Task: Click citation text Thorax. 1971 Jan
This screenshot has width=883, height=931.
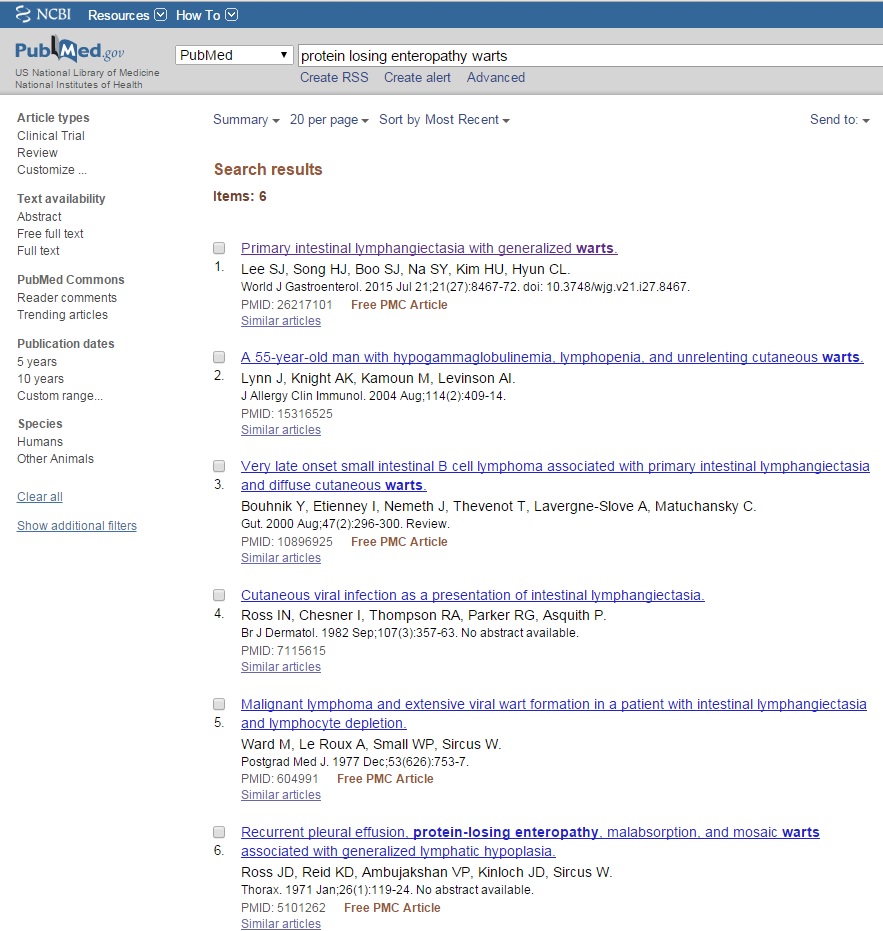Action: [x=387, y=890]
